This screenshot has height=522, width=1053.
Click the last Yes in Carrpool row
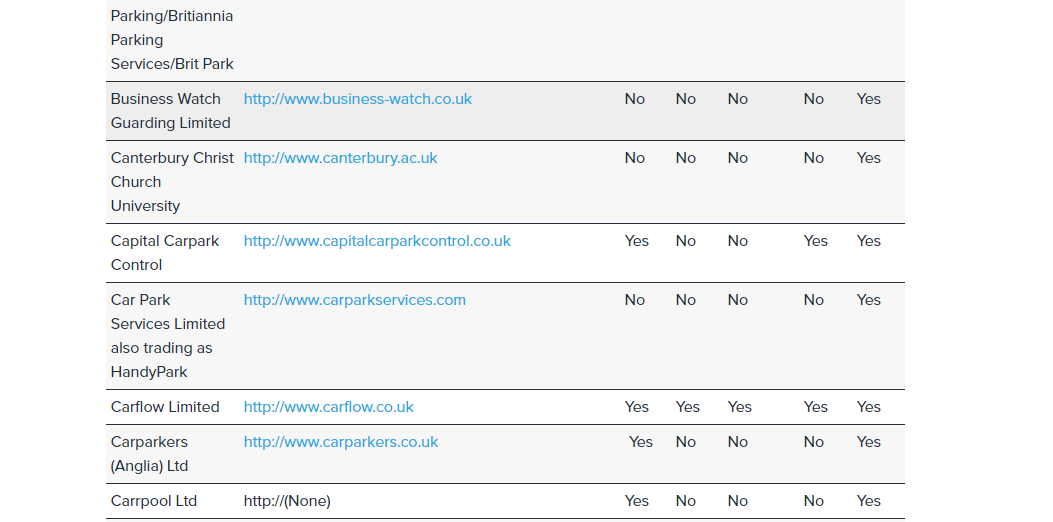click(x=868, y=501)
